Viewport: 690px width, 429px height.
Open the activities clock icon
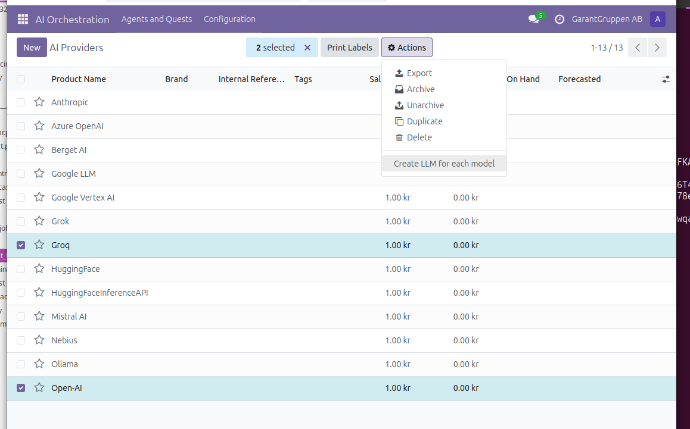559,19
